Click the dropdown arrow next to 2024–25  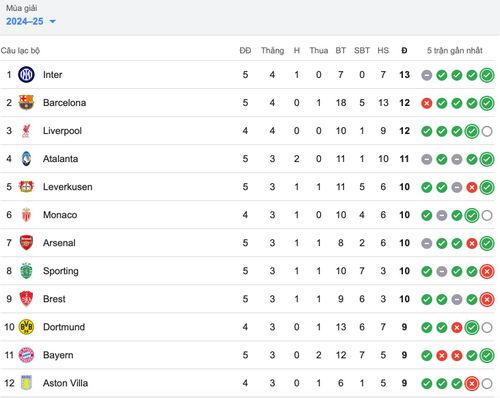[x=52, y=22]
